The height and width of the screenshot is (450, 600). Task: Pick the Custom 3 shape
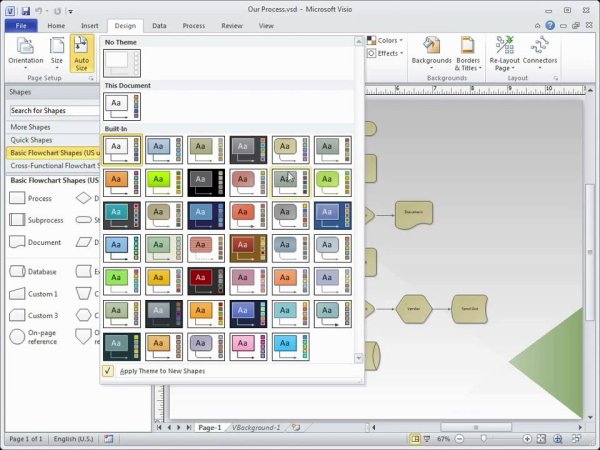(34, 316)
